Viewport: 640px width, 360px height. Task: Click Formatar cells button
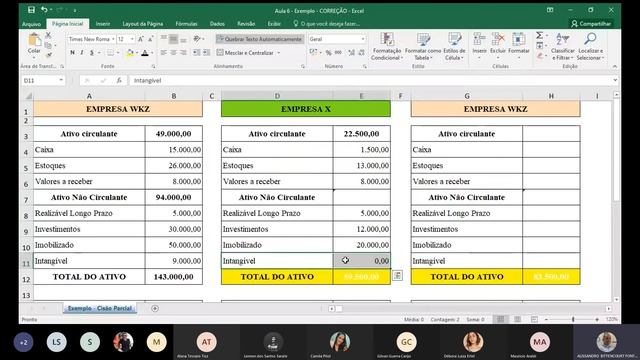(519, 46)
